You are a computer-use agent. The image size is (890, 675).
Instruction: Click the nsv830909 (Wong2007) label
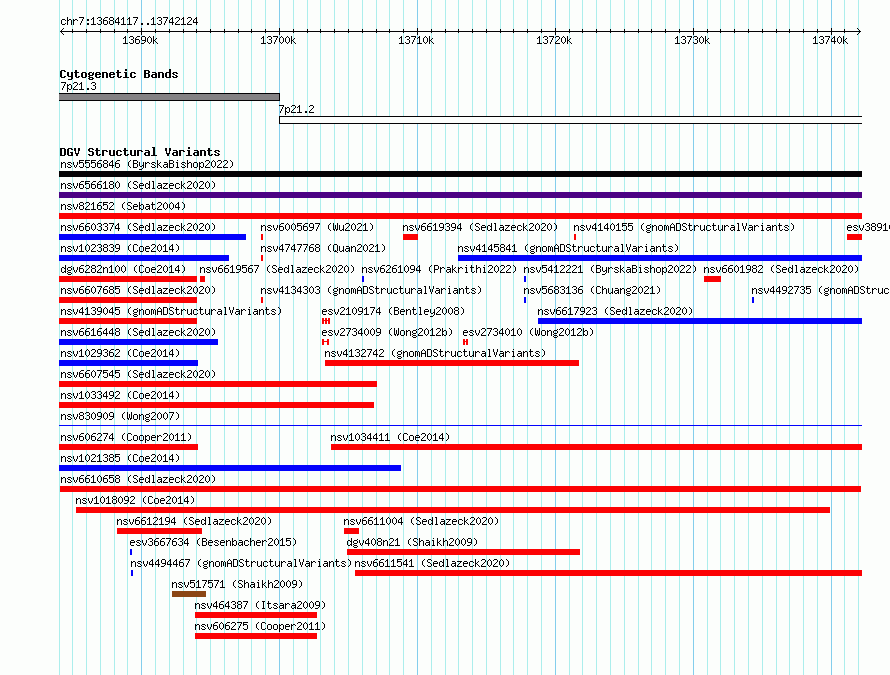pos(120,417)
